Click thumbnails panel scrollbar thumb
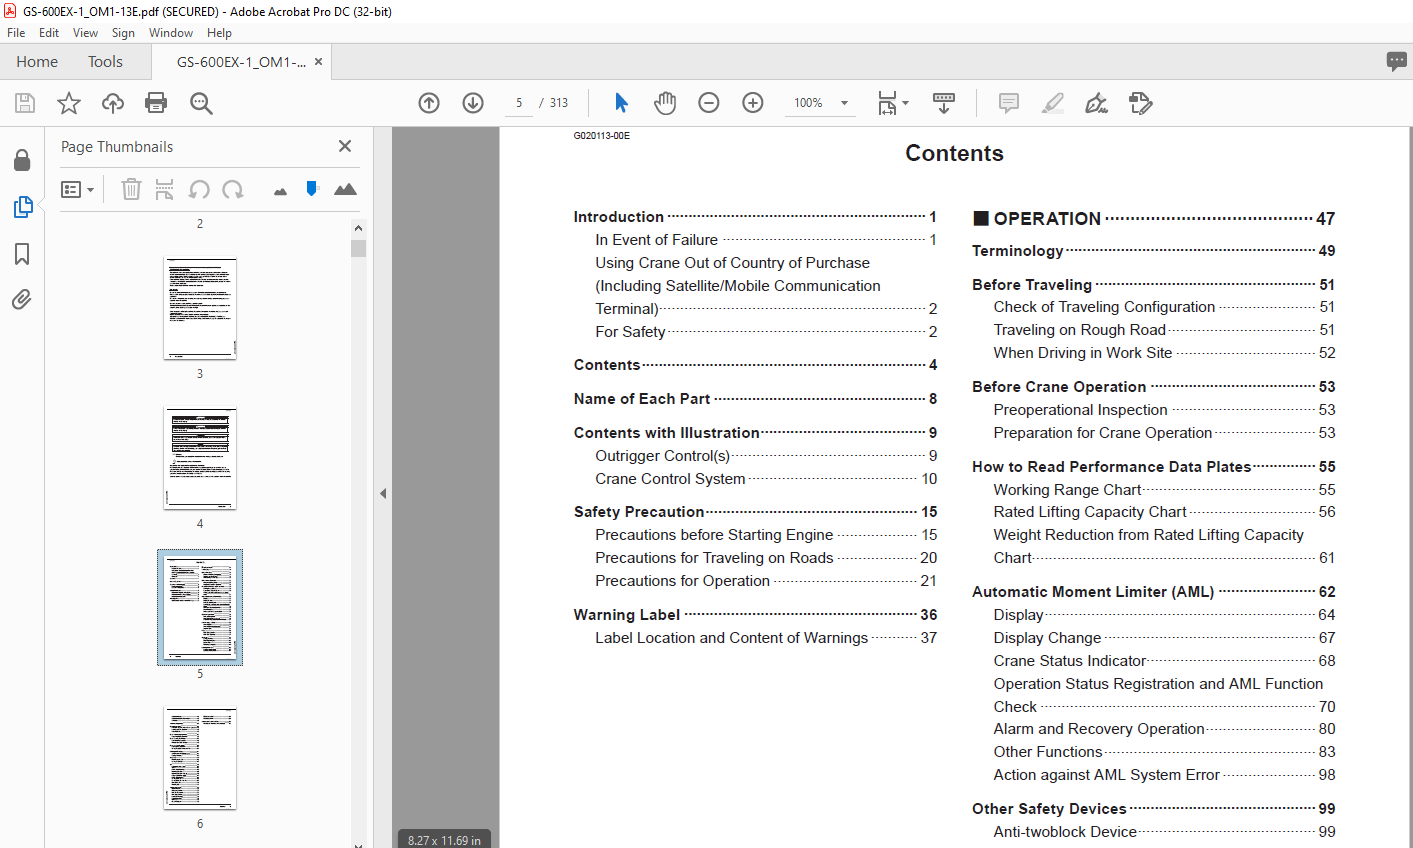 tap(359, 249)
